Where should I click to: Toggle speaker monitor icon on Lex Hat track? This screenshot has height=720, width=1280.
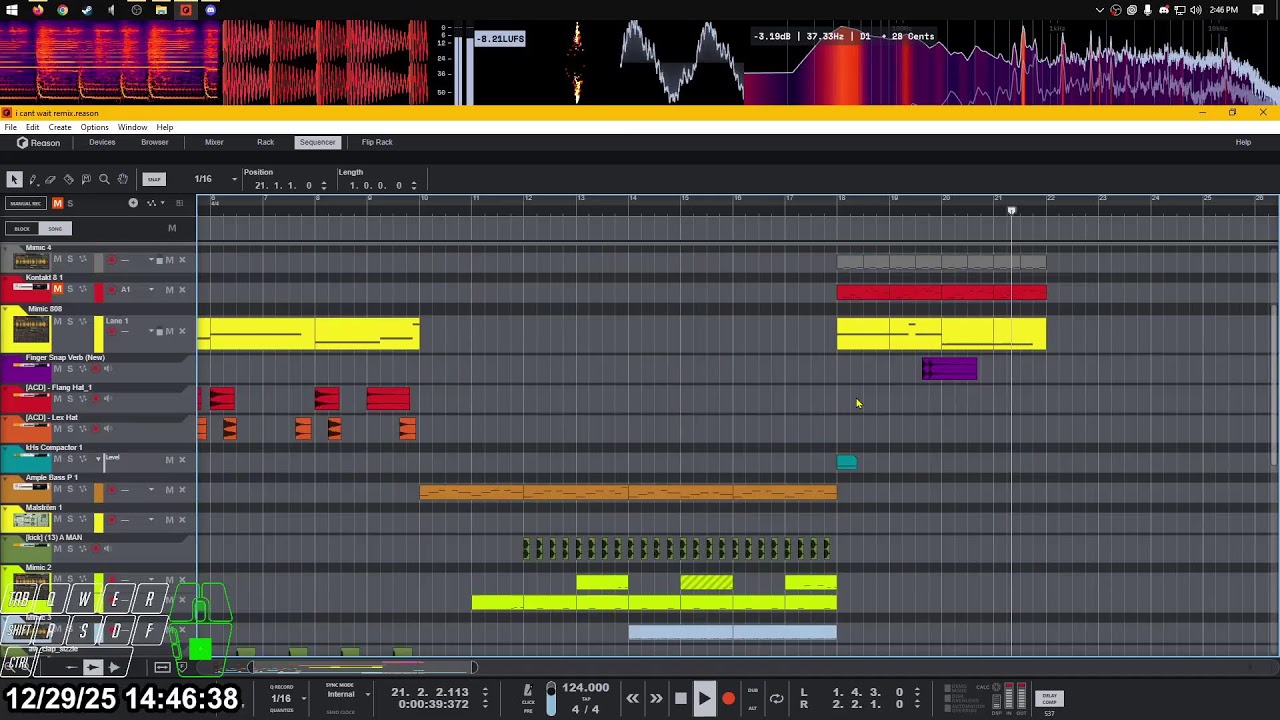108,429
